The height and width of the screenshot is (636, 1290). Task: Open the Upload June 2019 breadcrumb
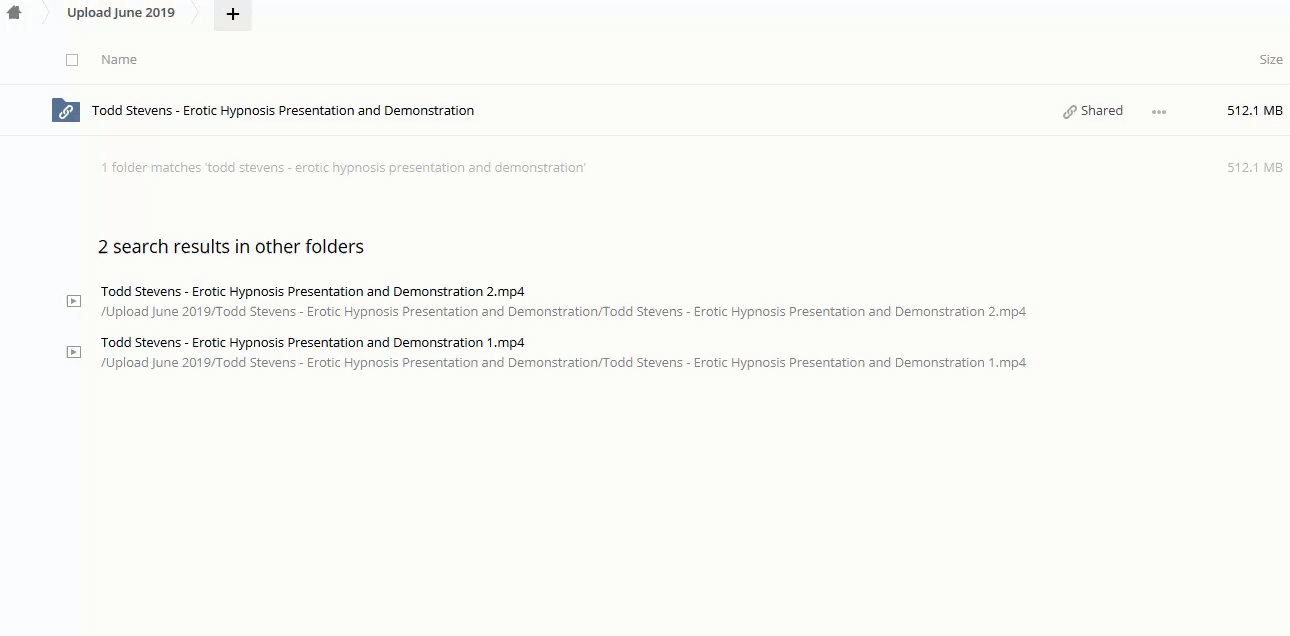pos(121,13)
